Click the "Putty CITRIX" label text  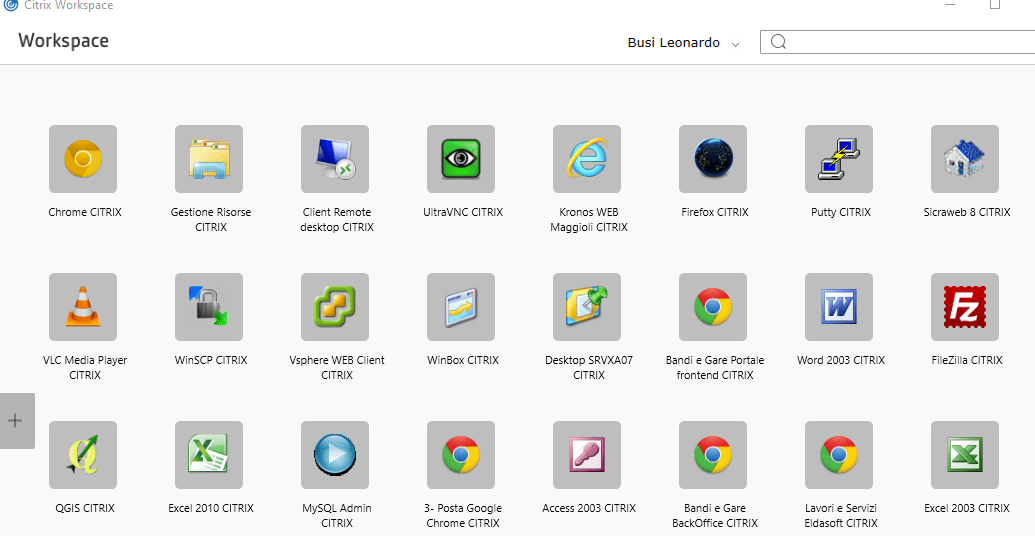coord(840,213)
